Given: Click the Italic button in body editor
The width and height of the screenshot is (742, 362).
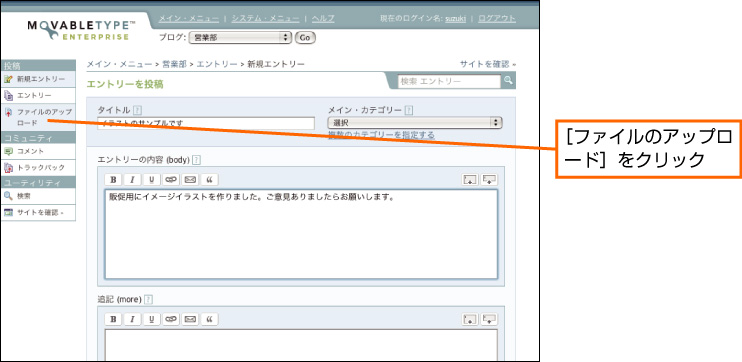Looking at the screenshot, I should coord(132,180).
